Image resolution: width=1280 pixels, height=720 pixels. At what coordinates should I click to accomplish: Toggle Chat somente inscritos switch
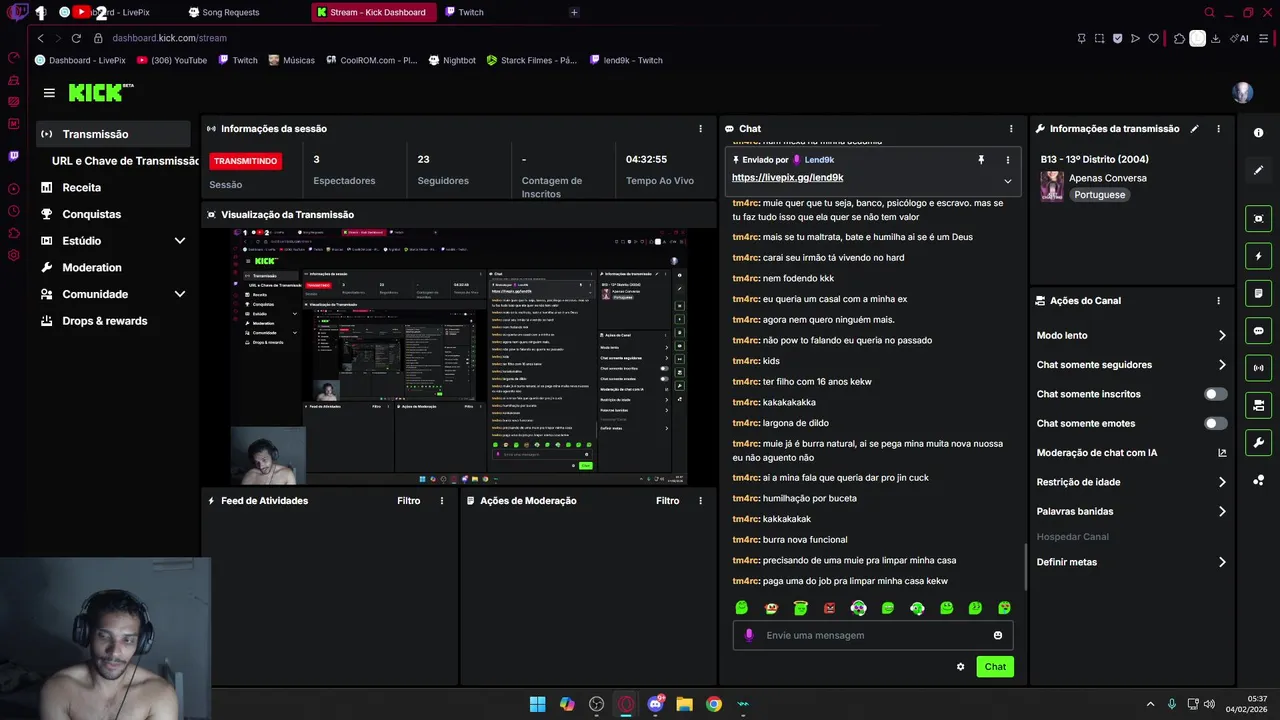pos(1215,394)
